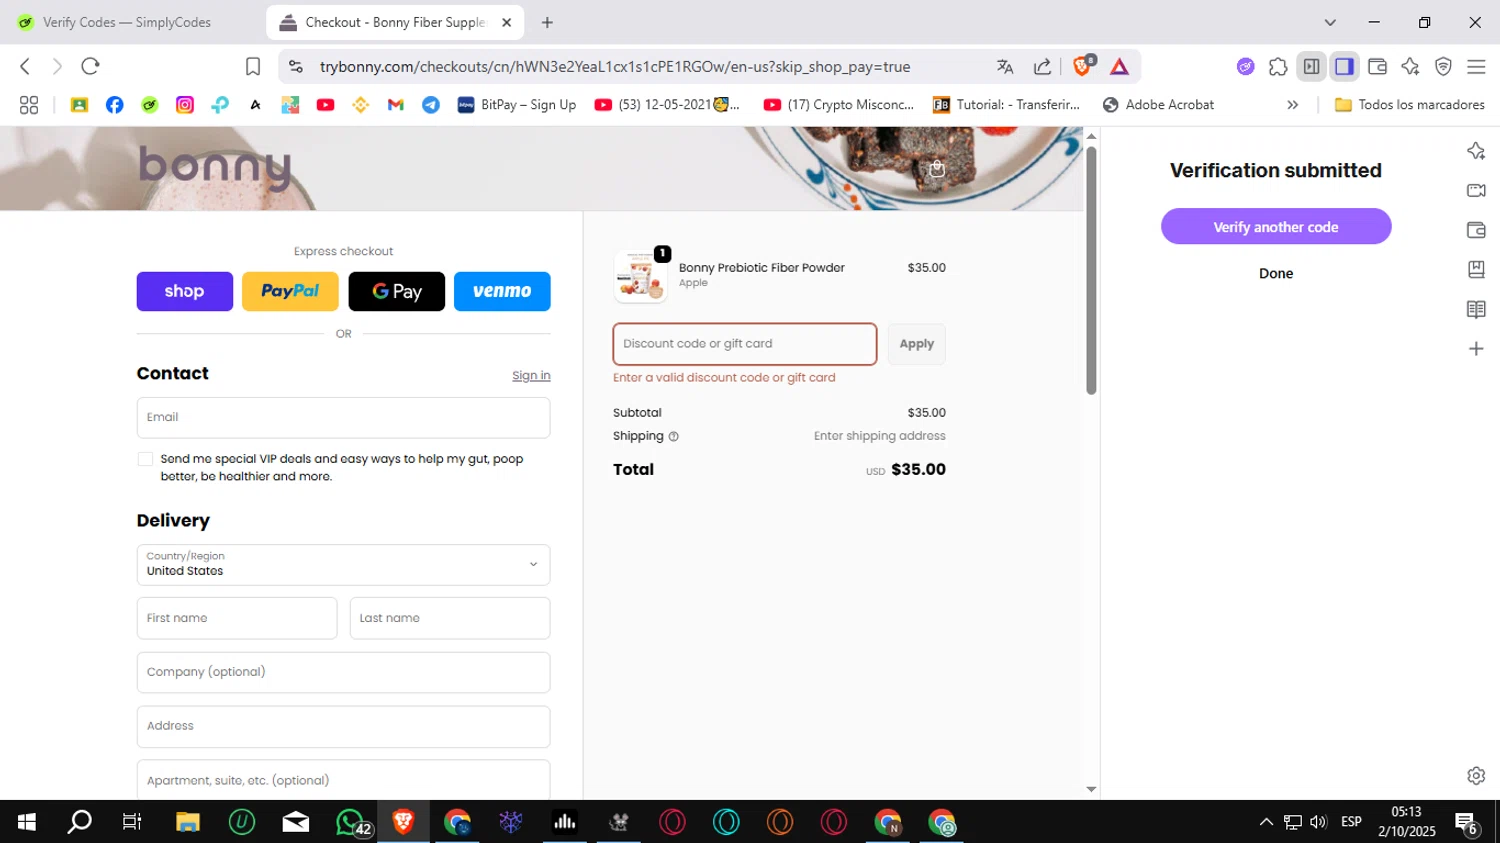
Task: Switch to the Verify Codes — SimplyCodes tab
Action: pos(127,22)
